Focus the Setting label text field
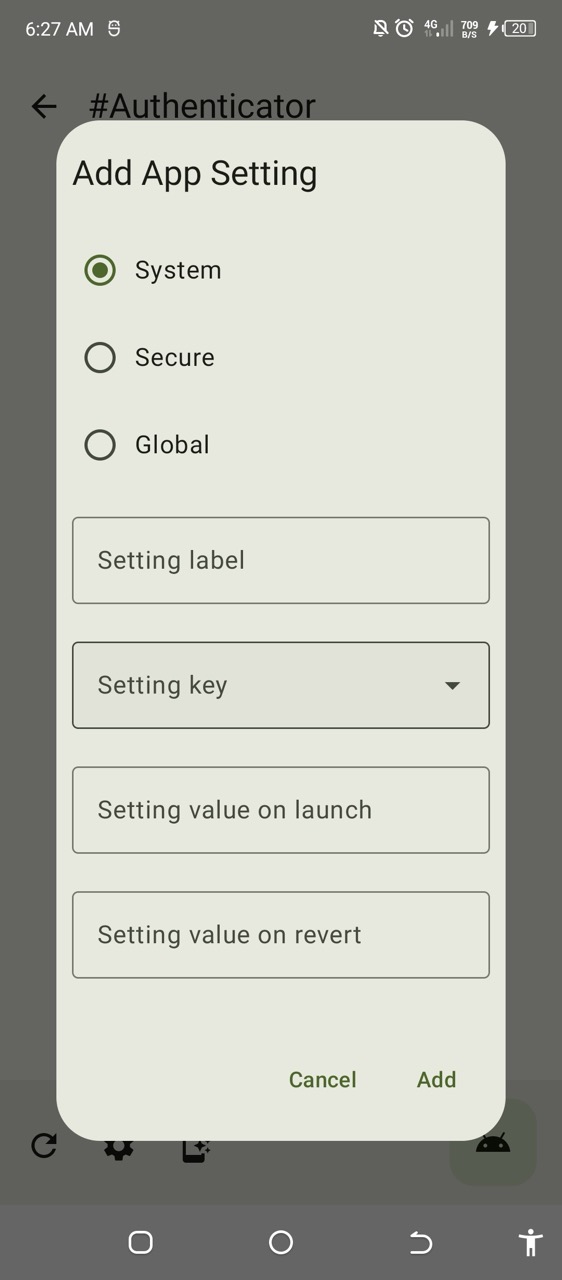The image size is (562, 1280). [x=281, y=560]
